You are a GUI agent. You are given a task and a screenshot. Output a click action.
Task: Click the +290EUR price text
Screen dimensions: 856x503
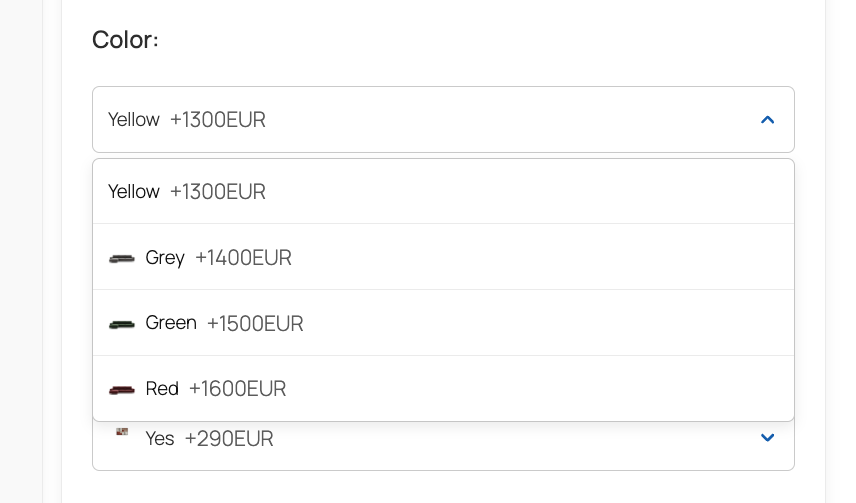[x=229, y=439]
